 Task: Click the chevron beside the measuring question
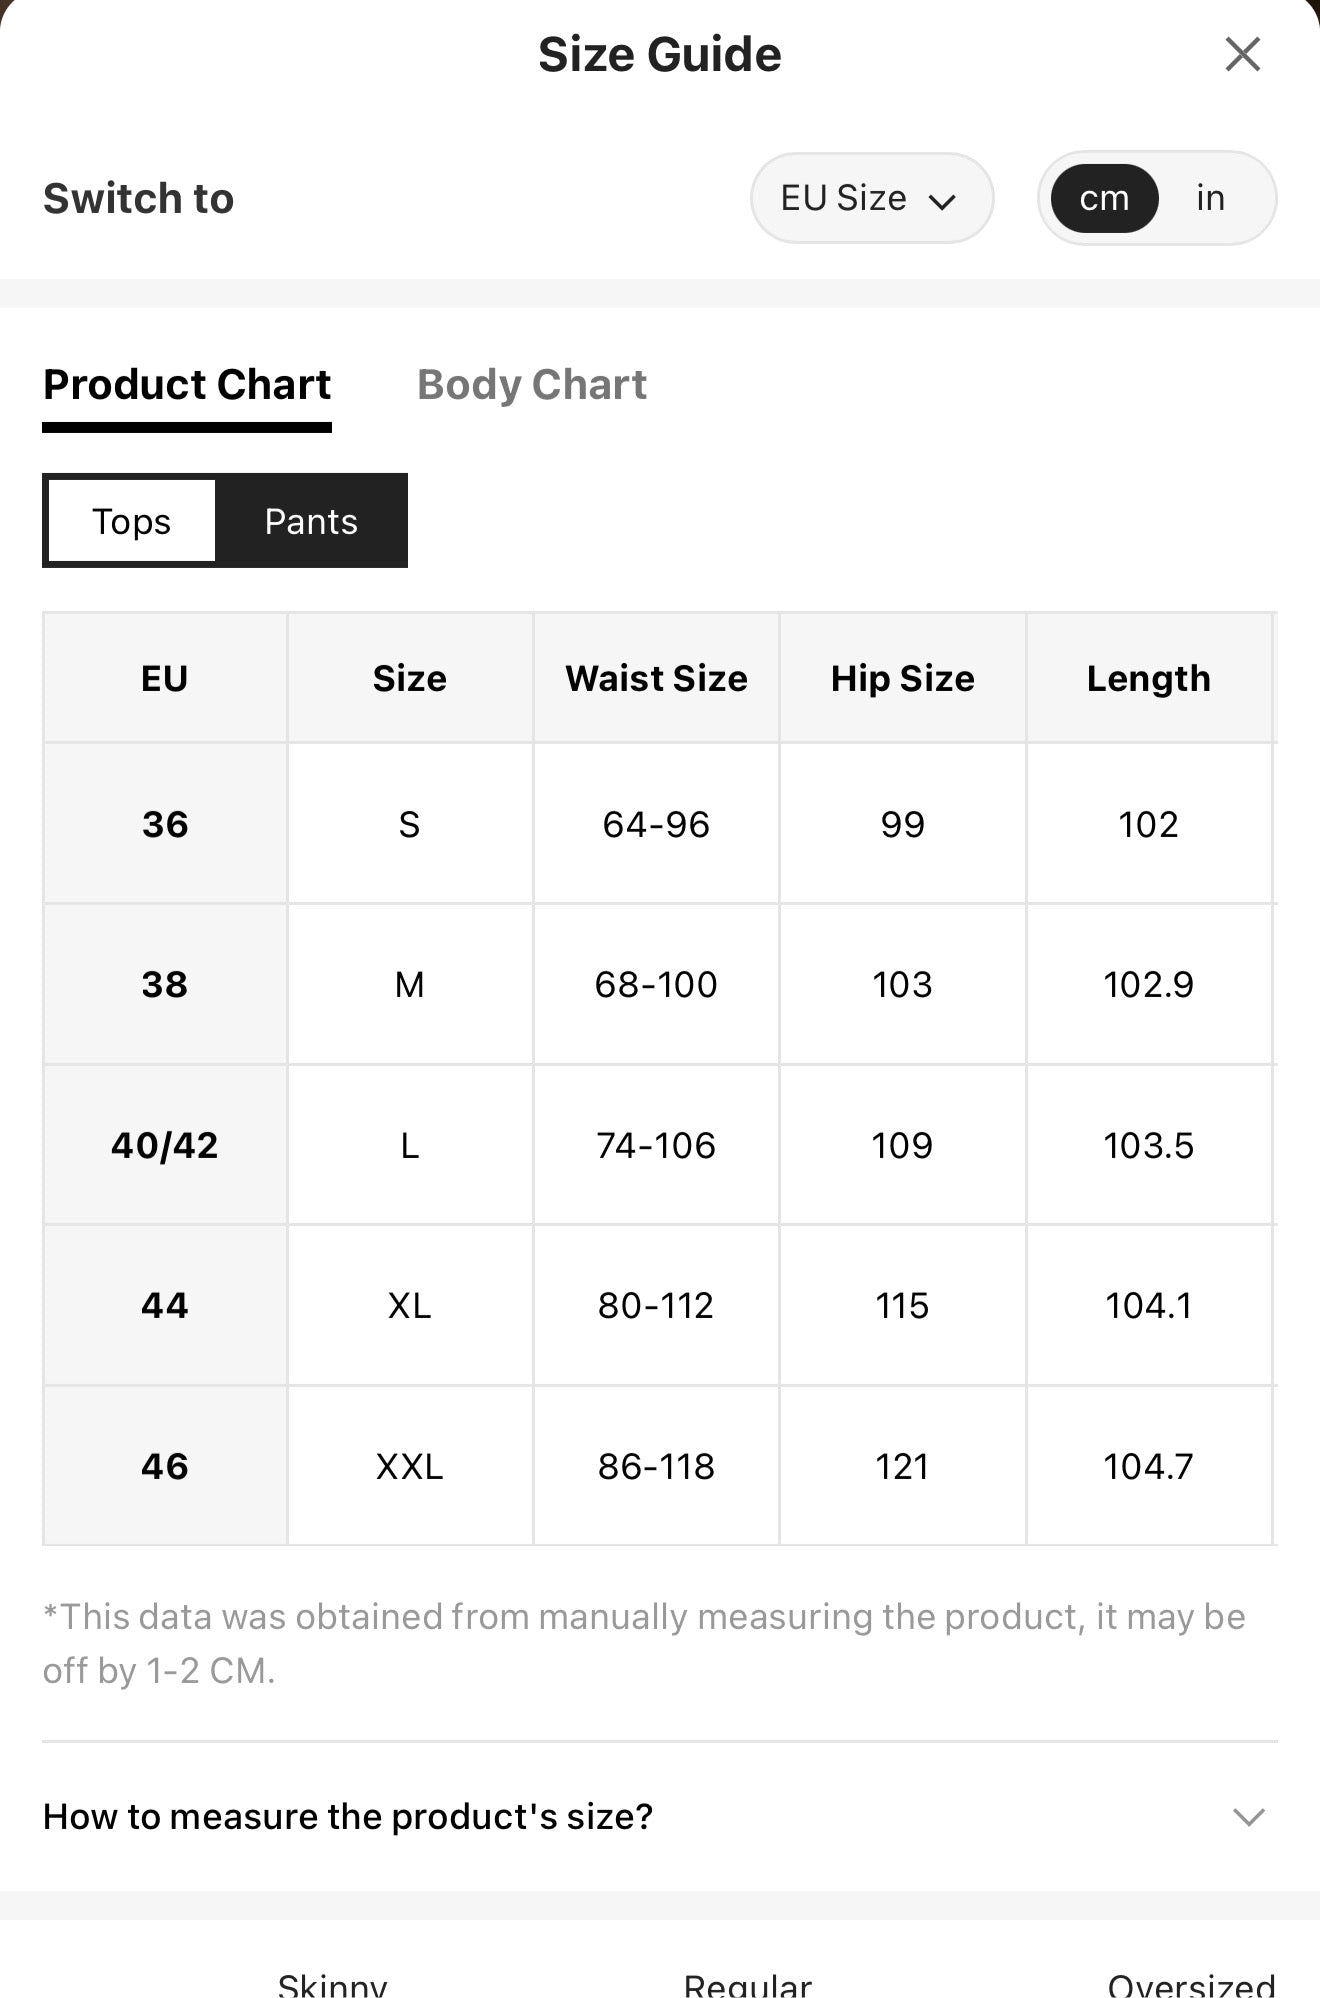click(x=1249, y=1817)
